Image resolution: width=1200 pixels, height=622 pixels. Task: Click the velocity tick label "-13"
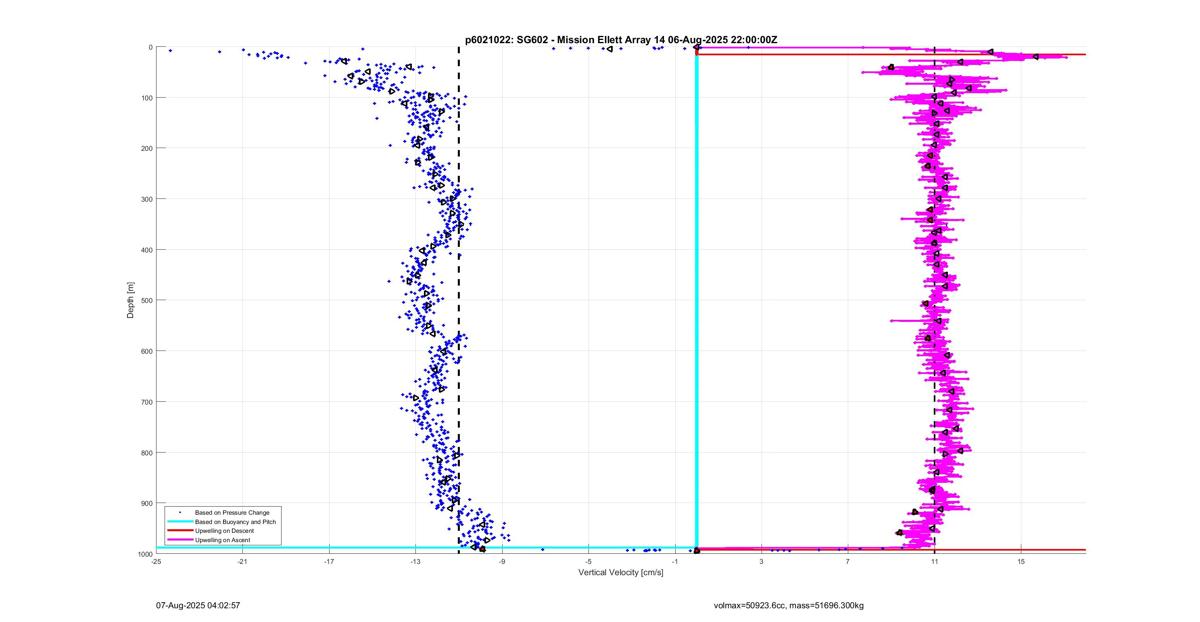click(x=416, y=562)
